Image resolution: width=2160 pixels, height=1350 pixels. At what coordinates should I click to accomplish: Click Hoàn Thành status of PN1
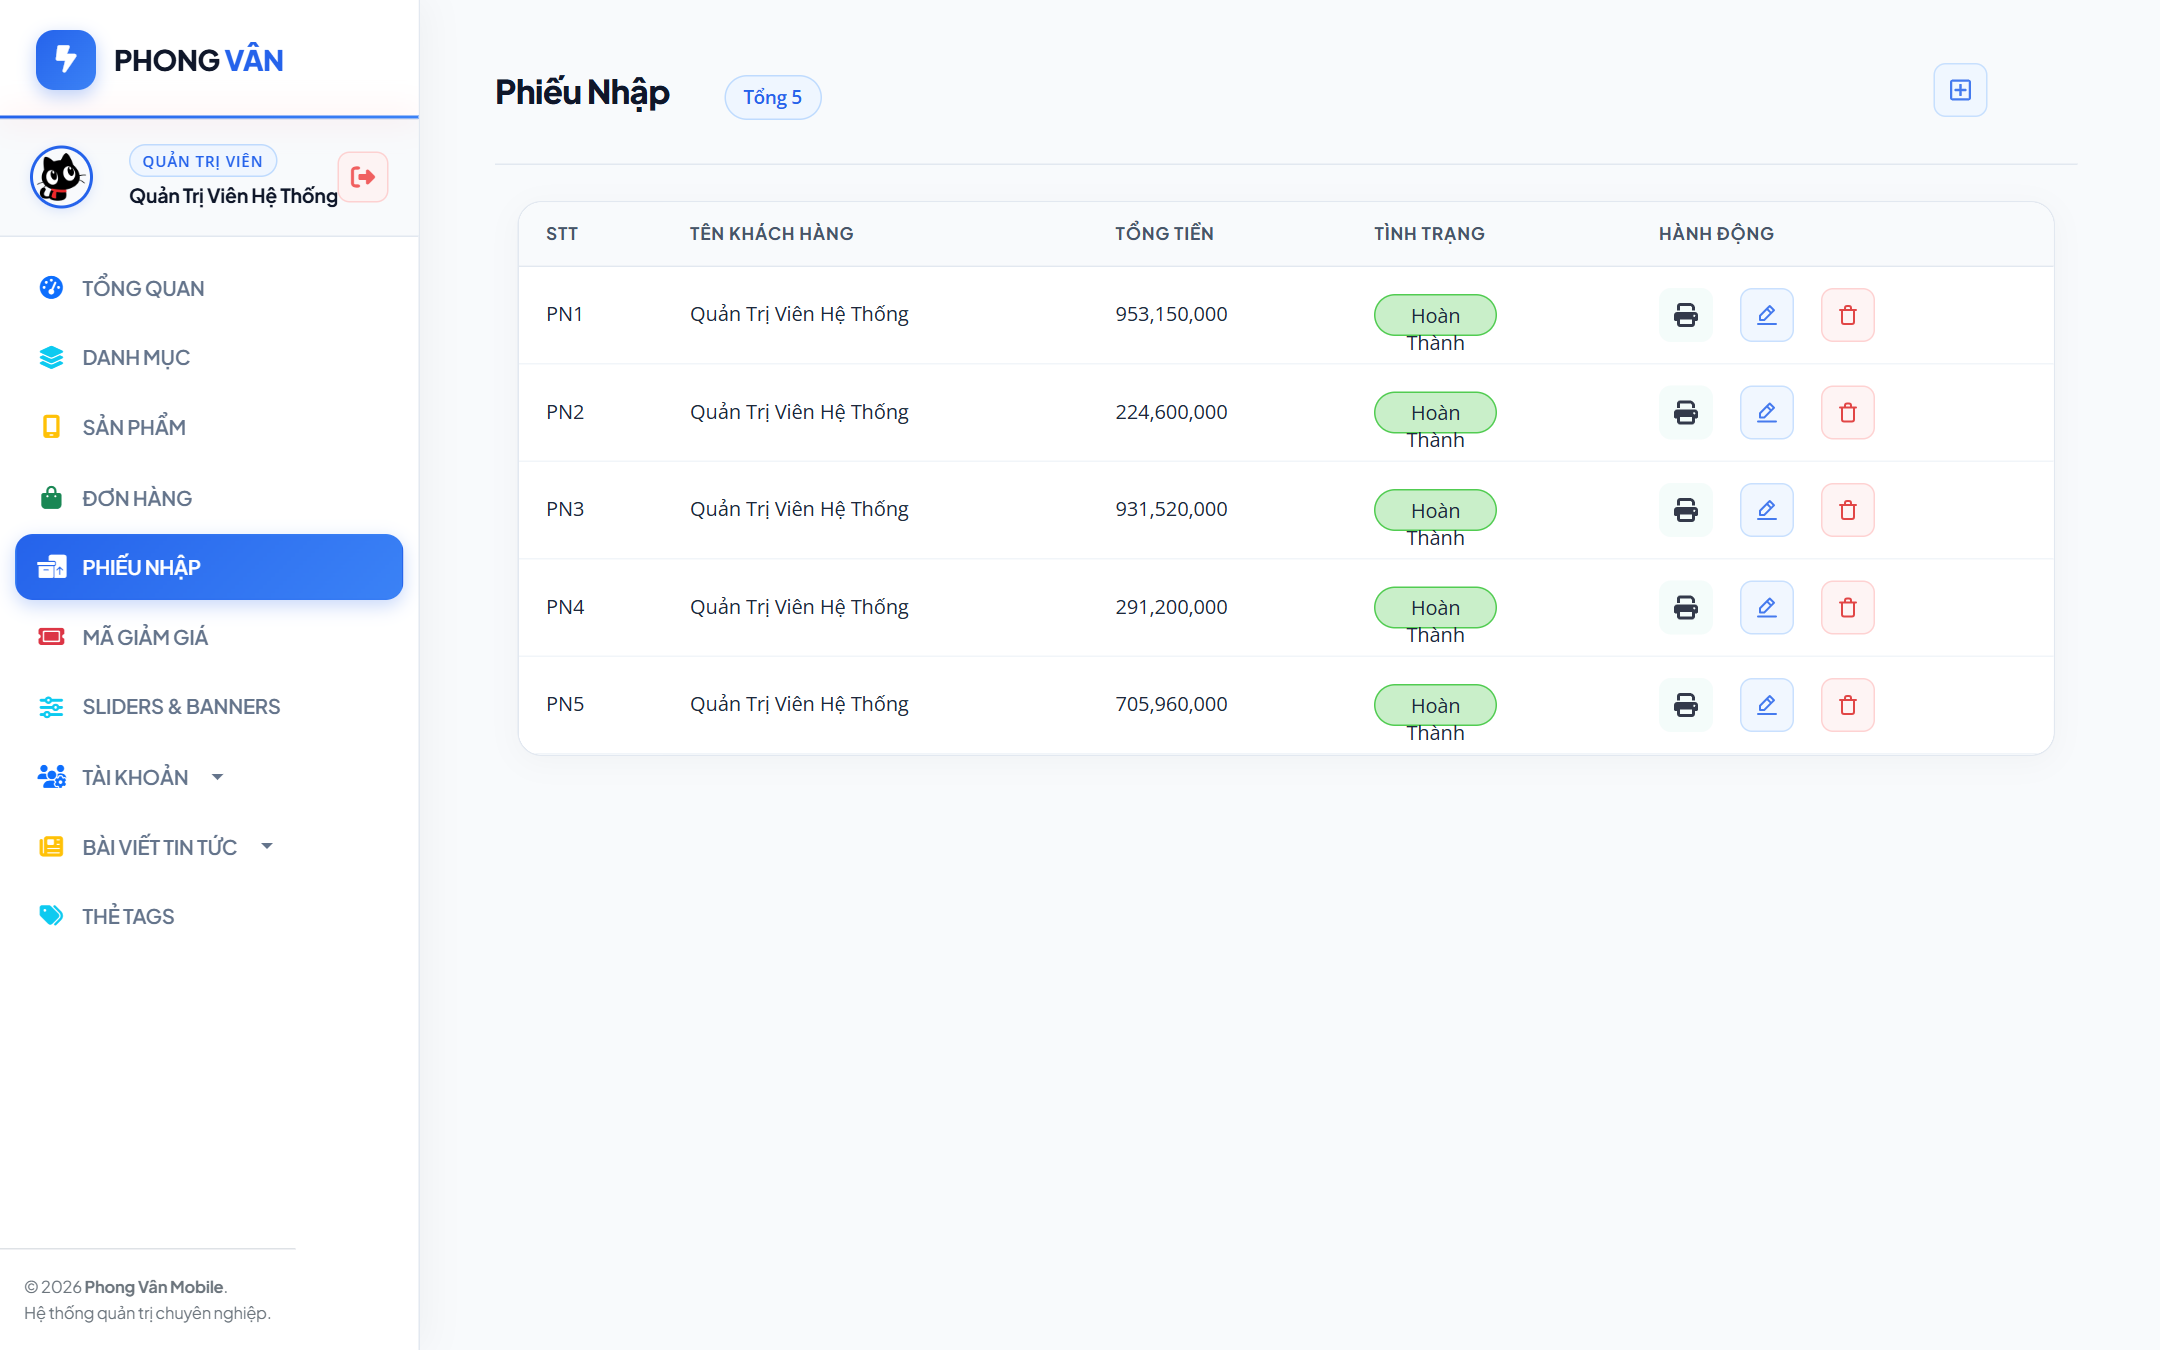point(1435,315)
